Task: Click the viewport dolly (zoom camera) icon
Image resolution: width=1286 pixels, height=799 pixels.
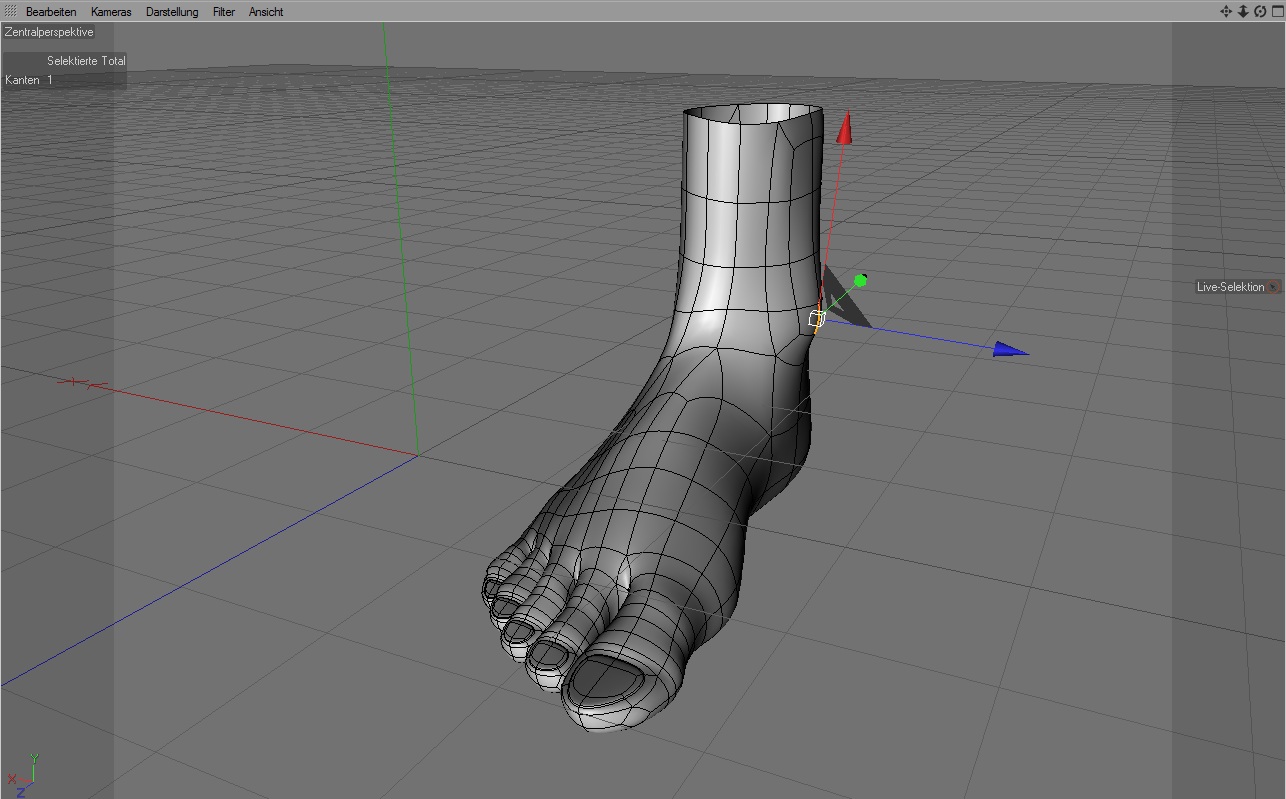Action: pos(1243,11)
